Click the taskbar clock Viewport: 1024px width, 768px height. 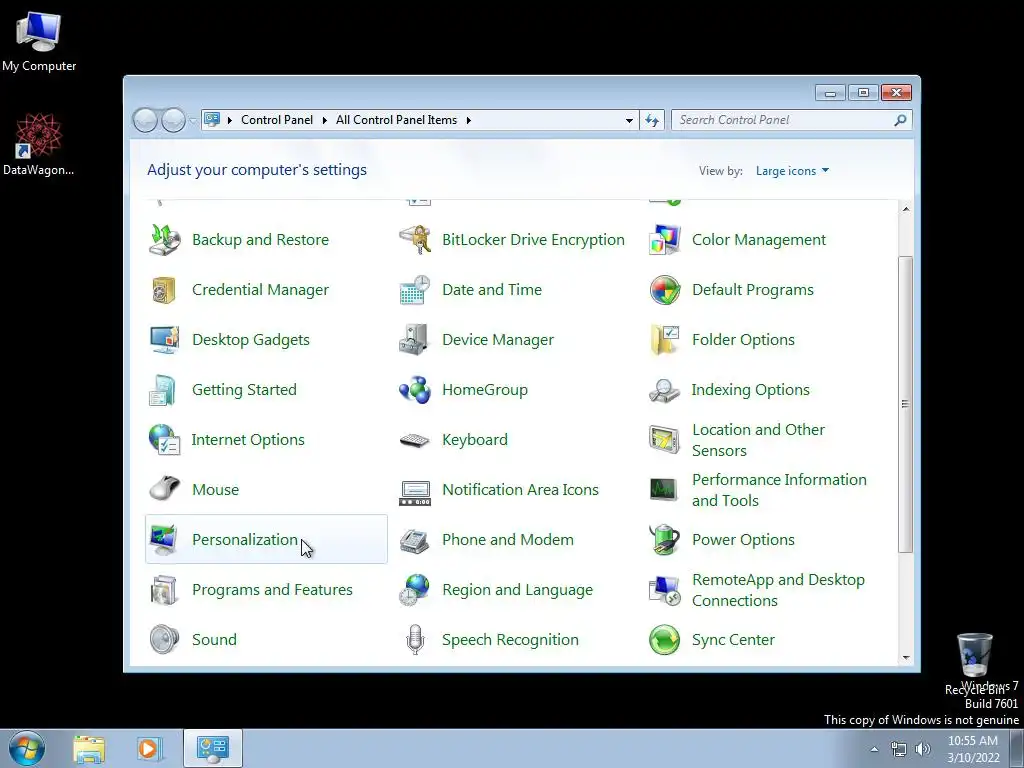pos(973,749)
